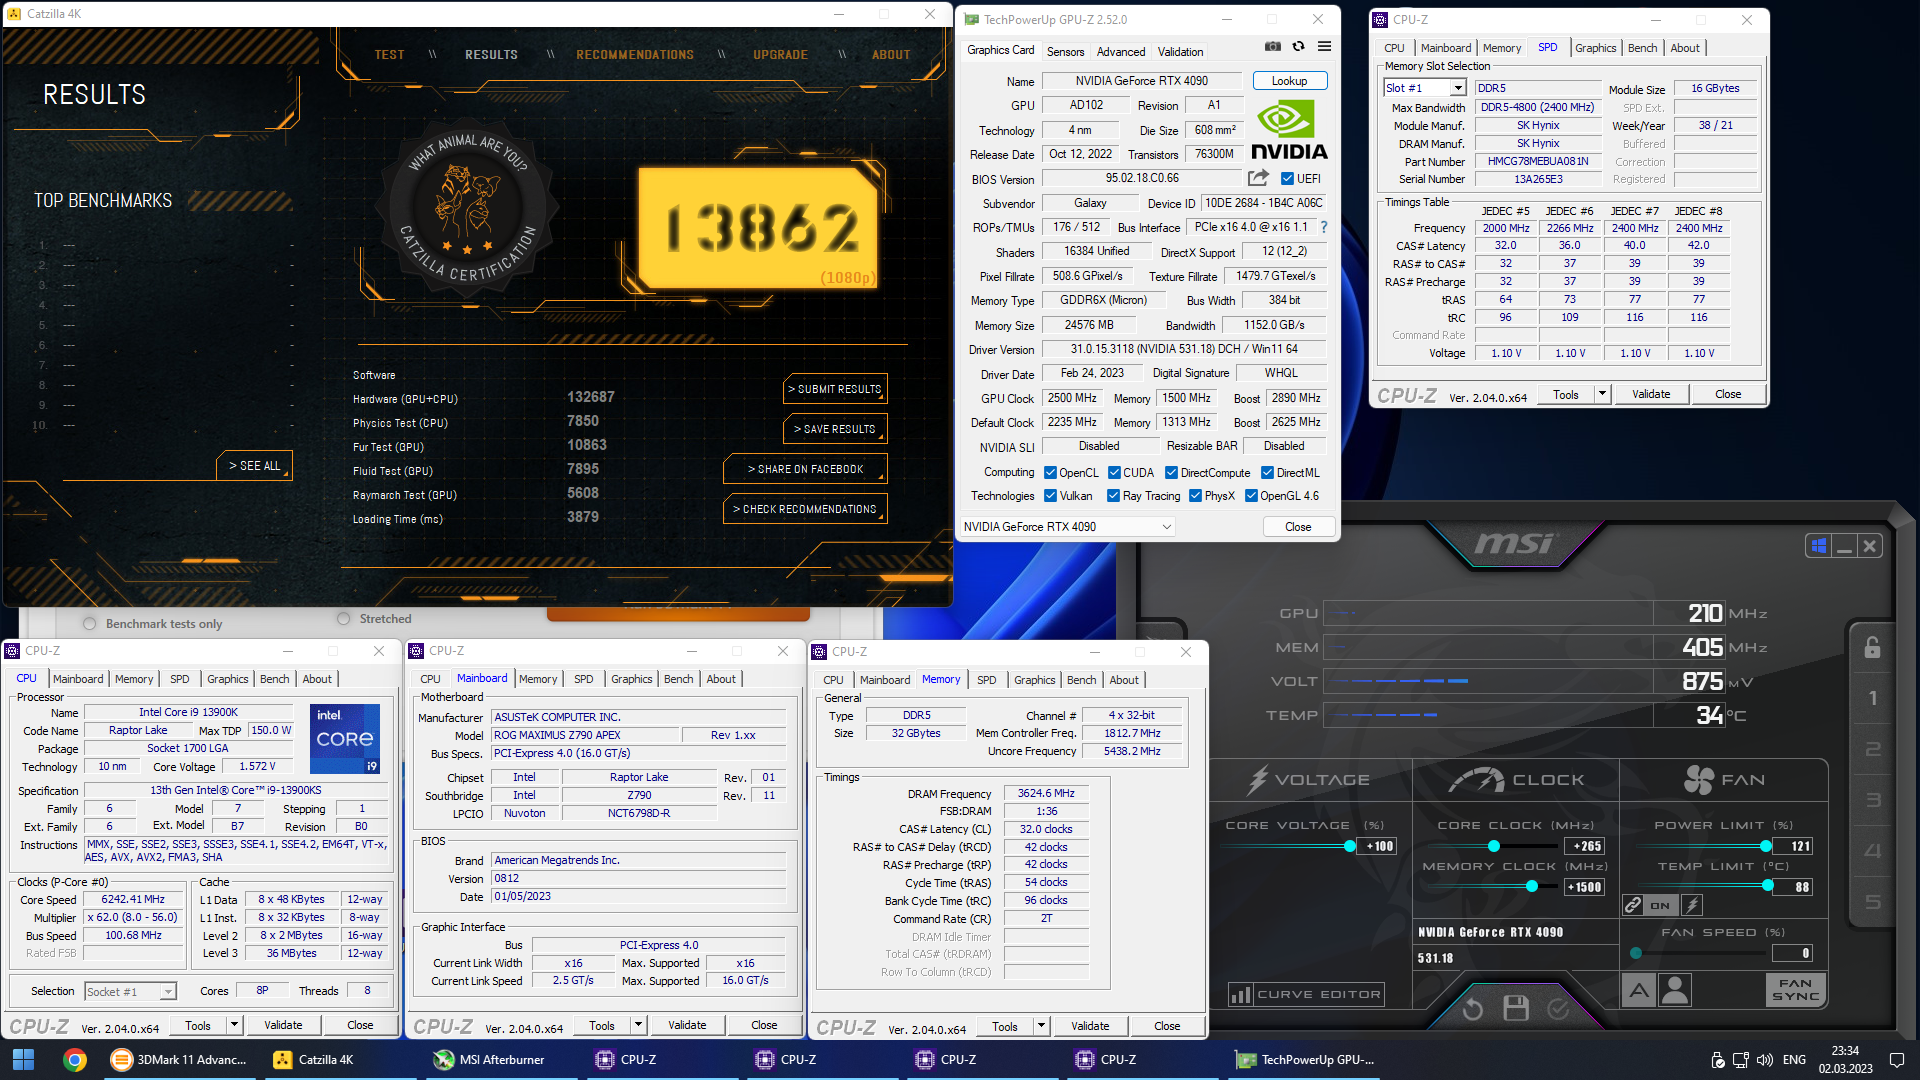Open the GPU-Z hamburger menu

coord(1324,47)
